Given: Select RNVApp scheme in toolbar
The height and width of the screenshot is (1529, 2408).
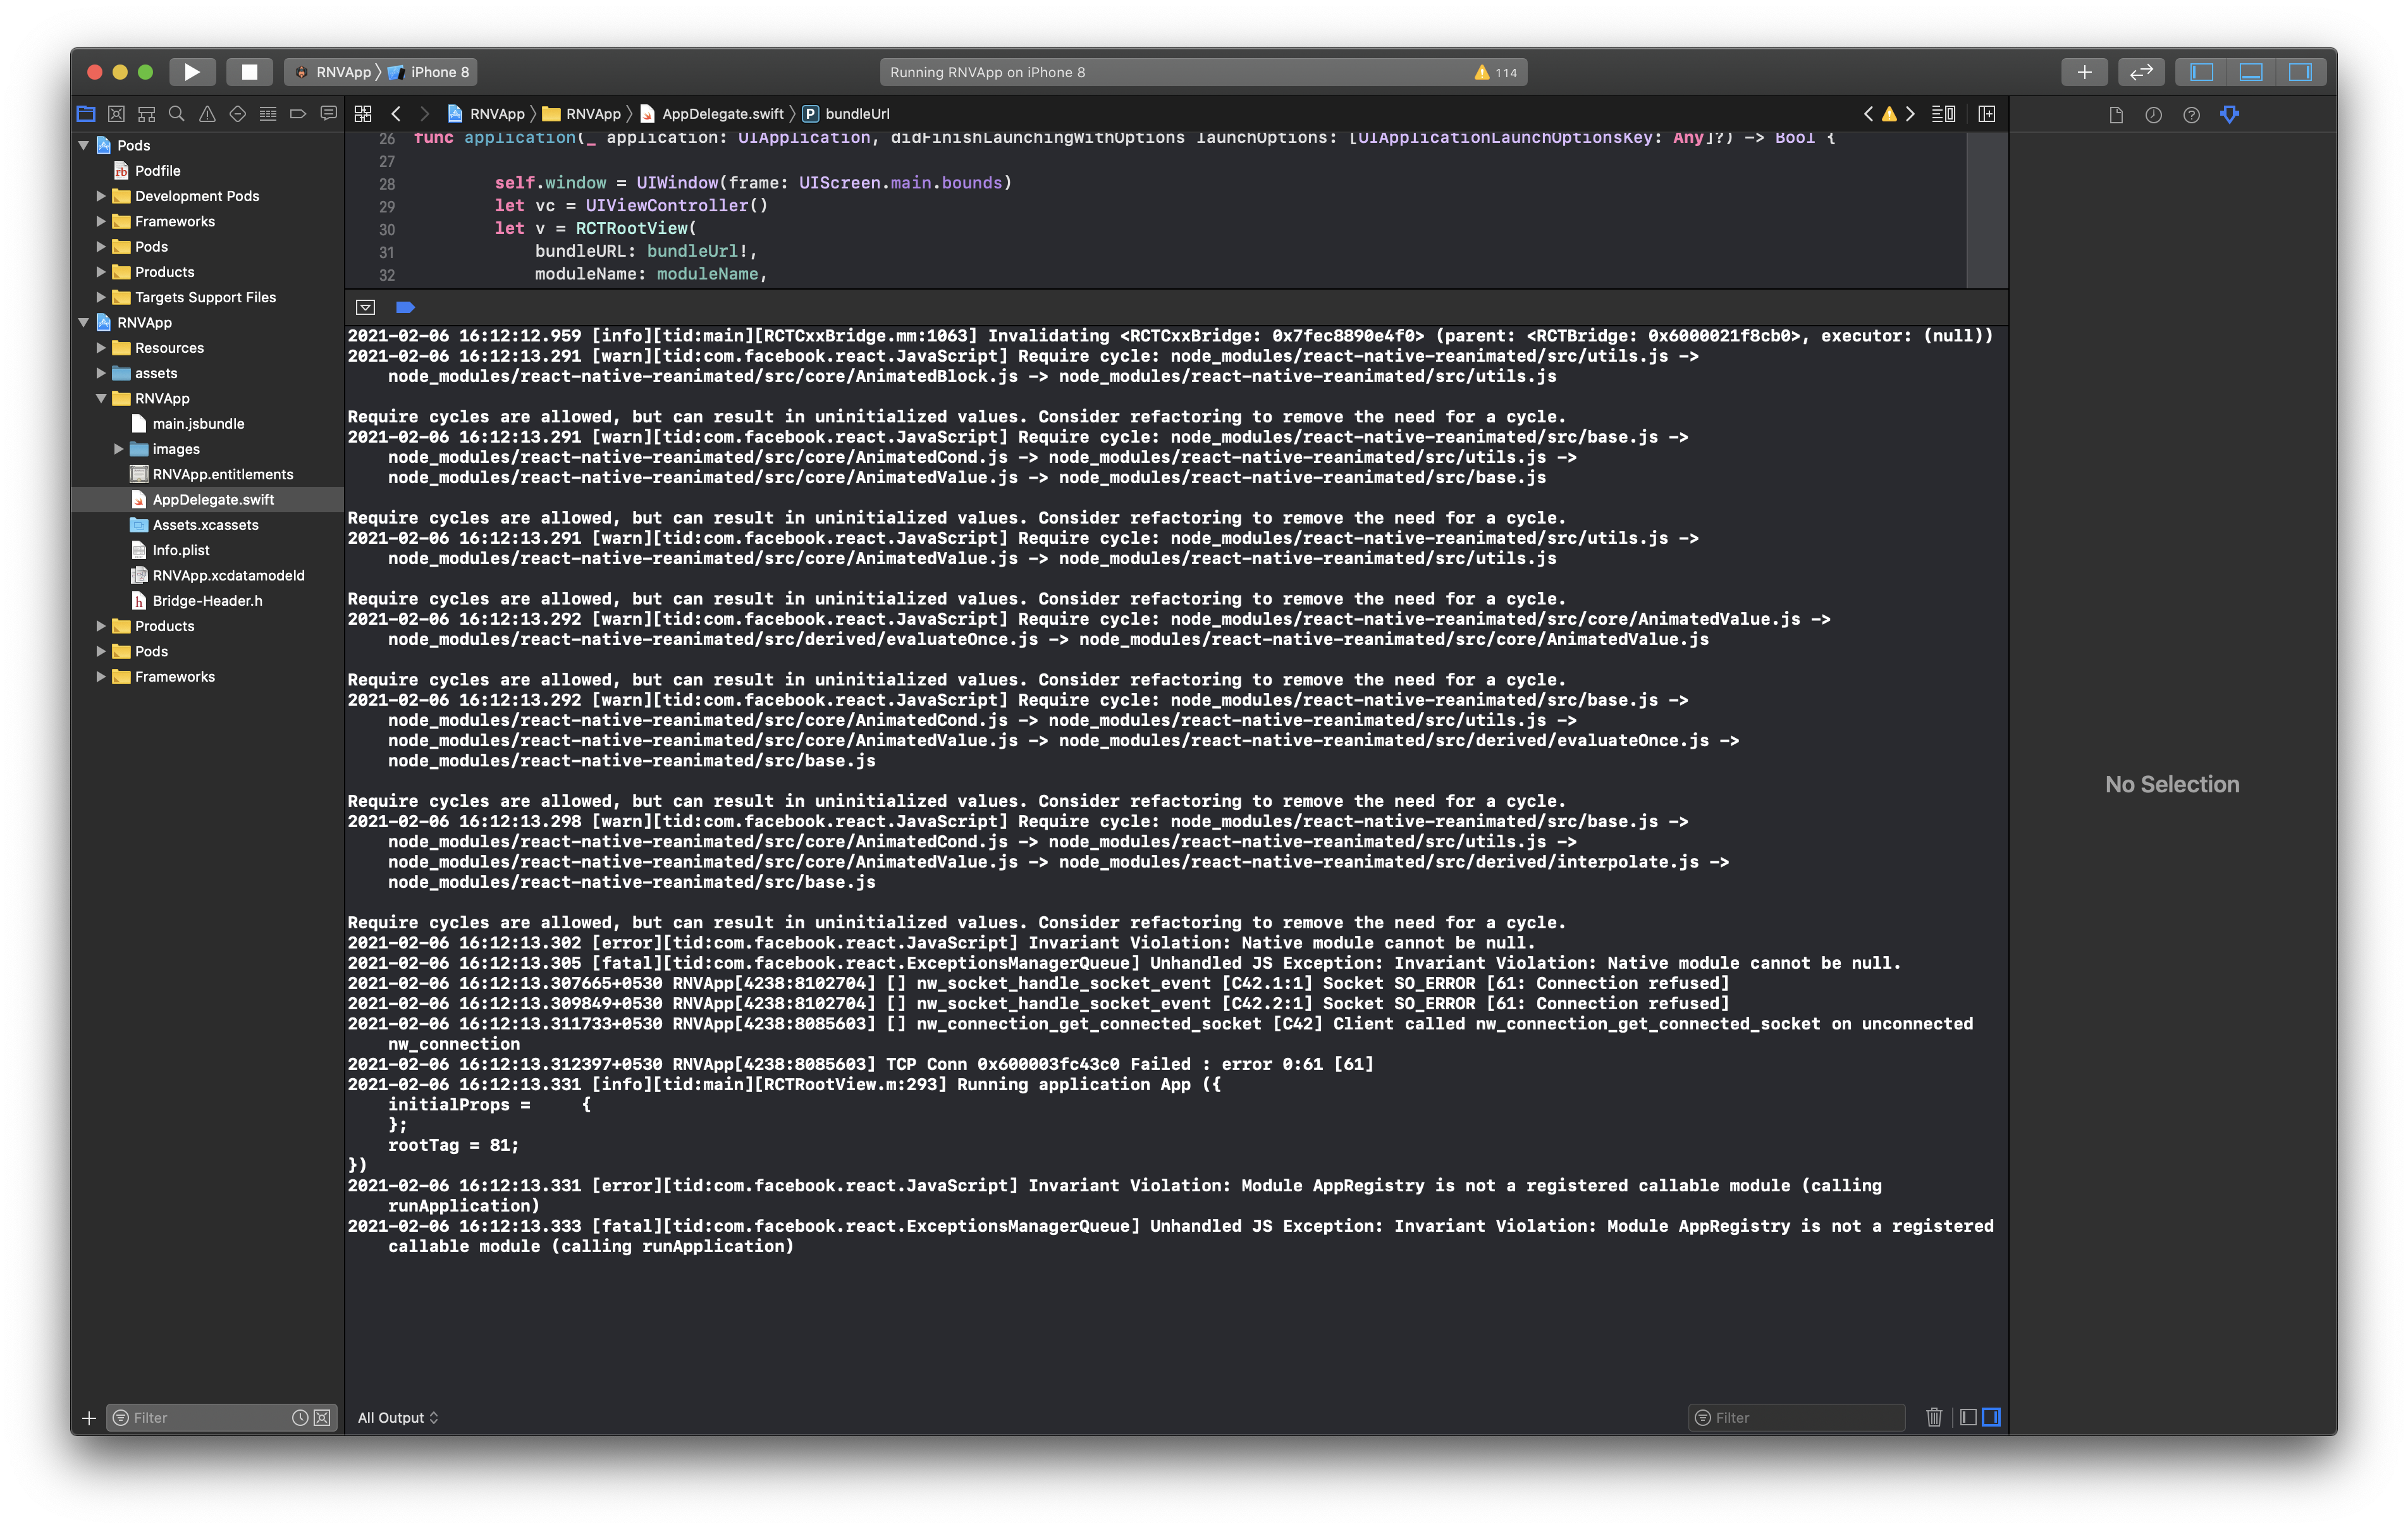Looking at the screenshot, I should (333, 72).
